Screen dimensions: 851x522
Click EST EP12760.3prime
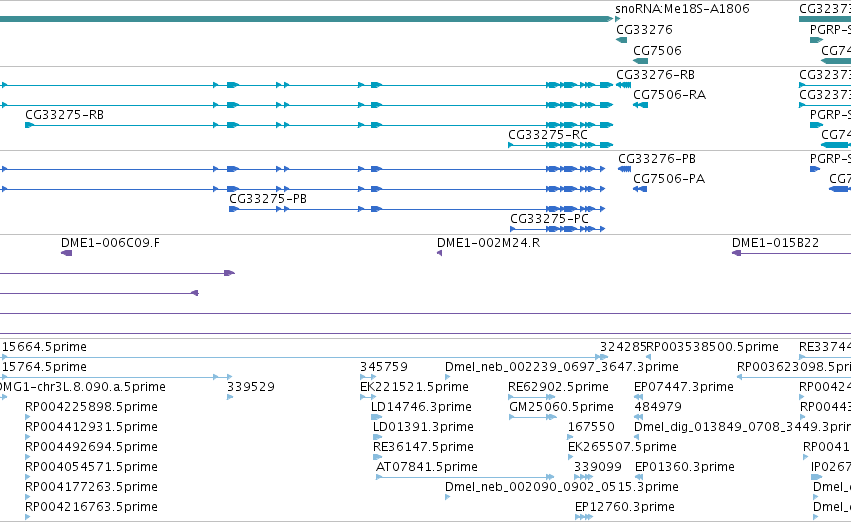point(625,507)
